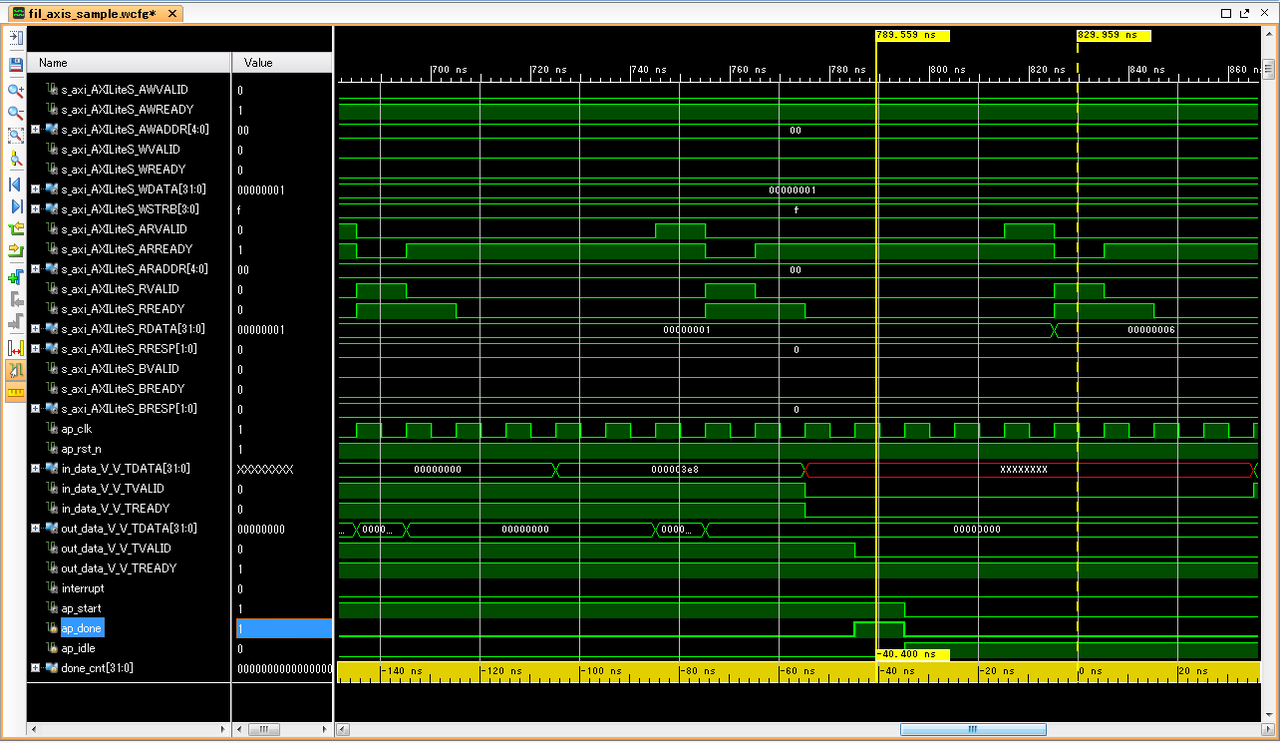Select the s_axi_AXILiteS_WREADY signal
The width and height of the screenshot is (1280, 743).
[x=123, y=170]
